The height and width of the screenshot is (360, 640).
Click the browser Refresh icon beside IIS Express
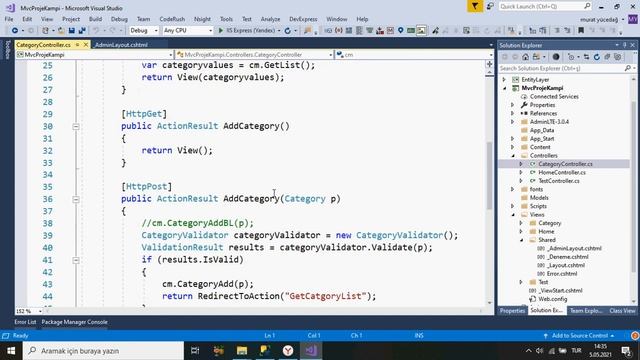(288, 31)
